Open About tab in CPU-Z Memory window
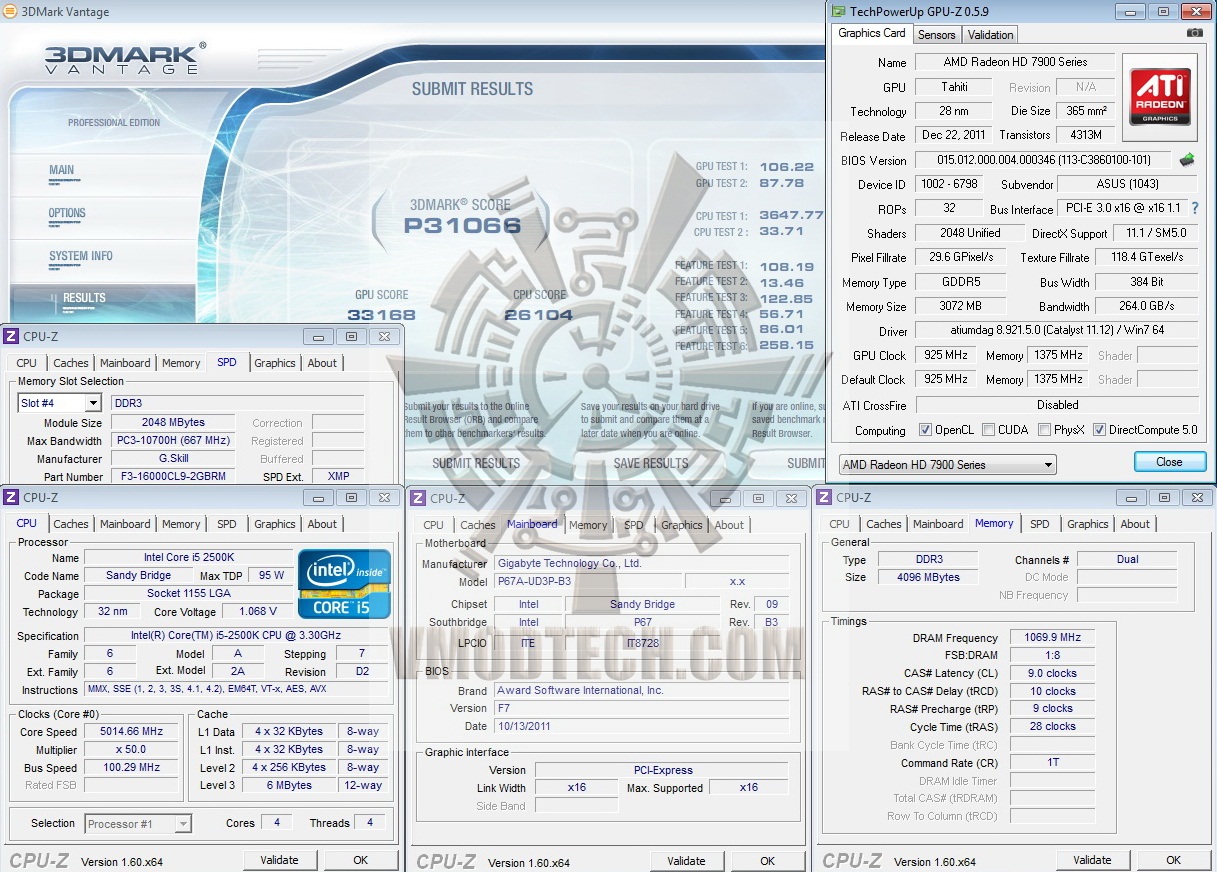Screen dimensions: 1217x872 (1135, 524)
